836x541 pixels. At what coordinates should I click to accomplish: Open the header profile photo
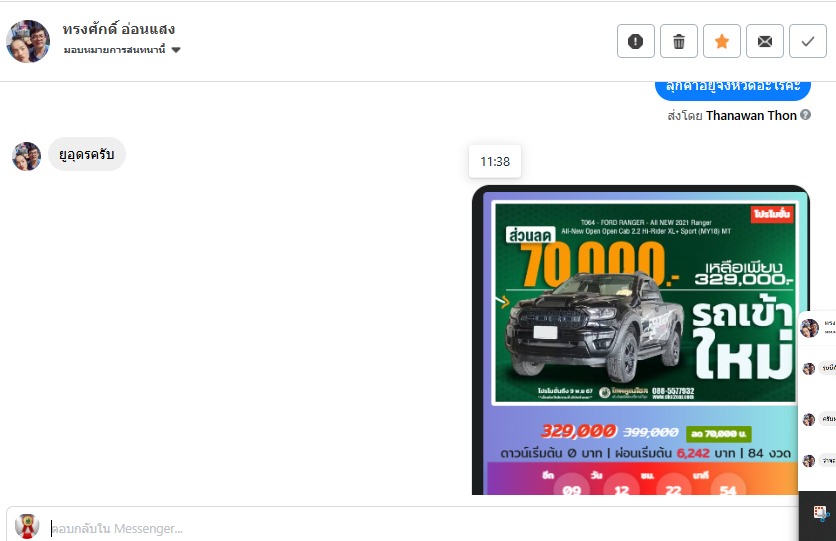(28, 41)
